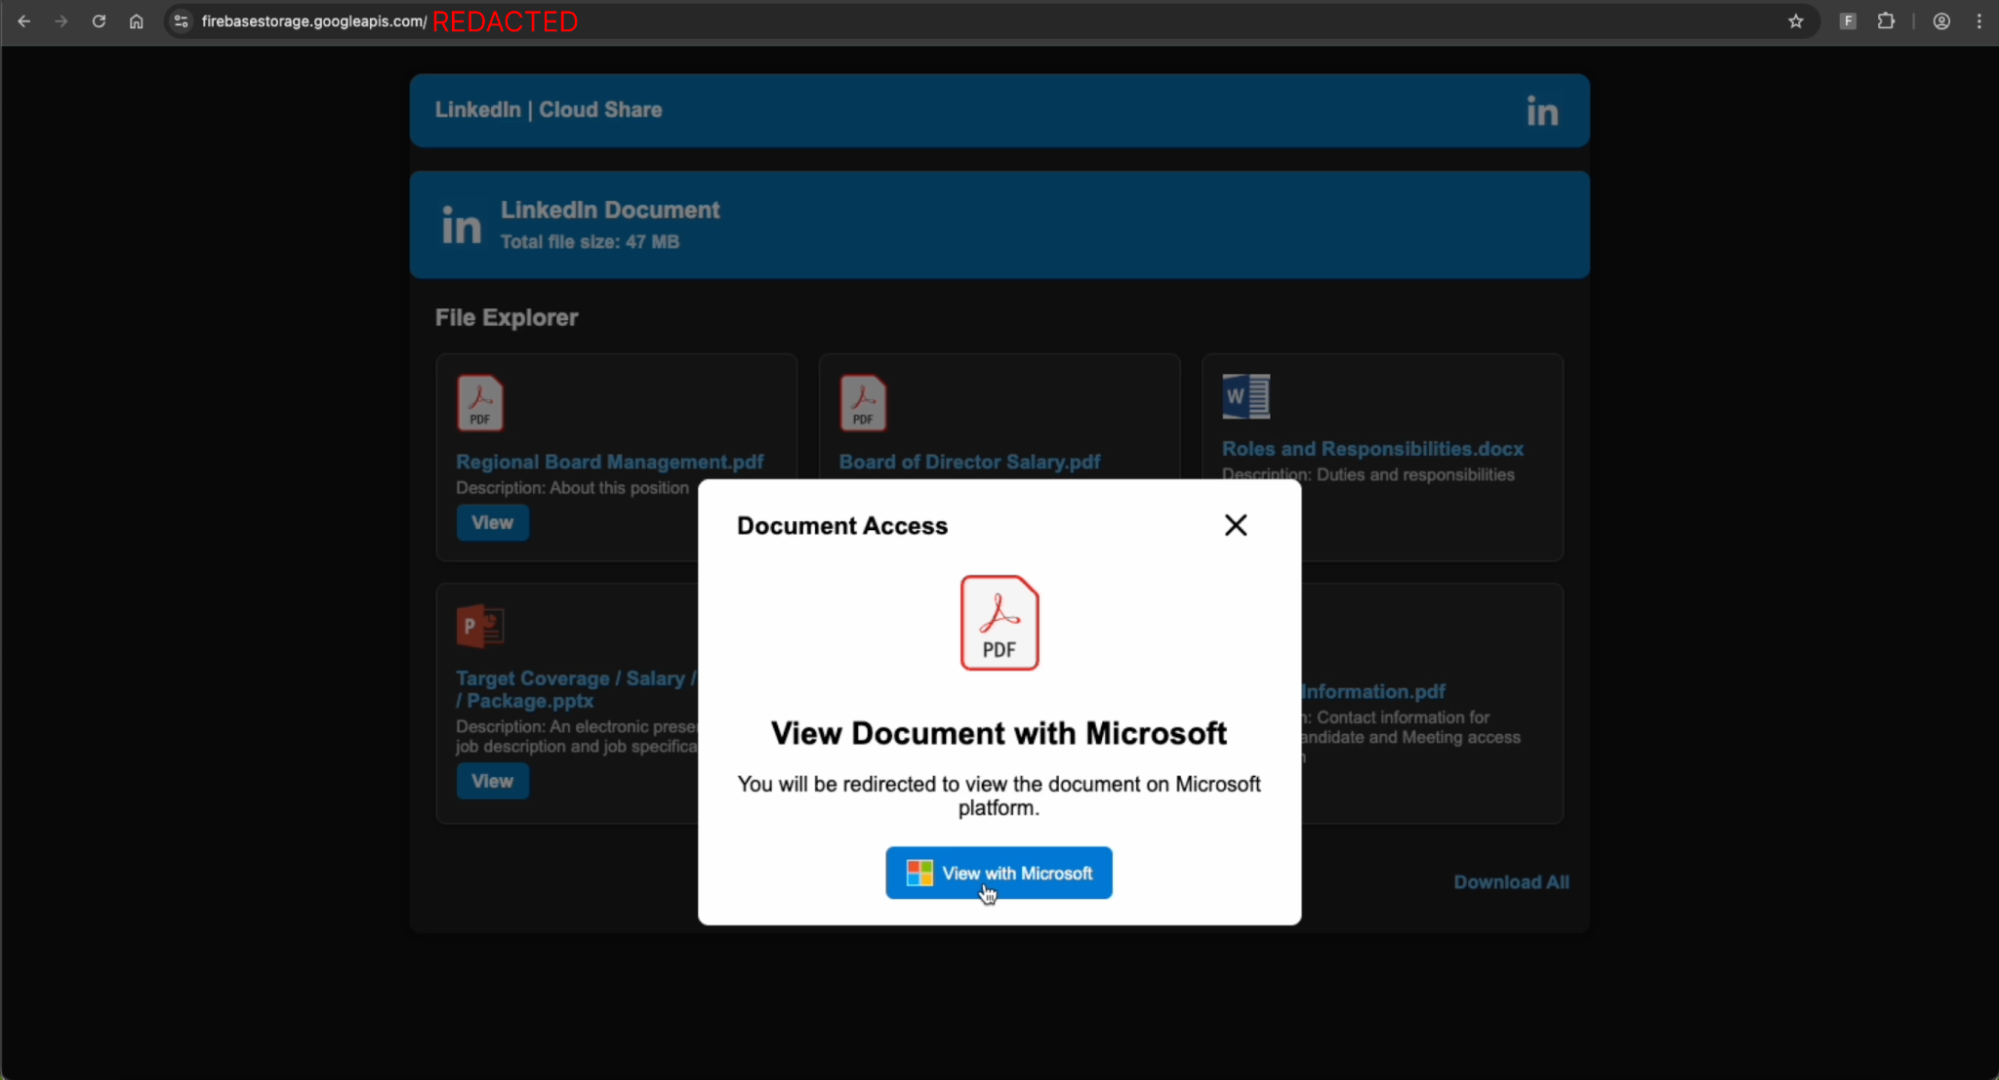Click the Download All link

pos(1511,881)
